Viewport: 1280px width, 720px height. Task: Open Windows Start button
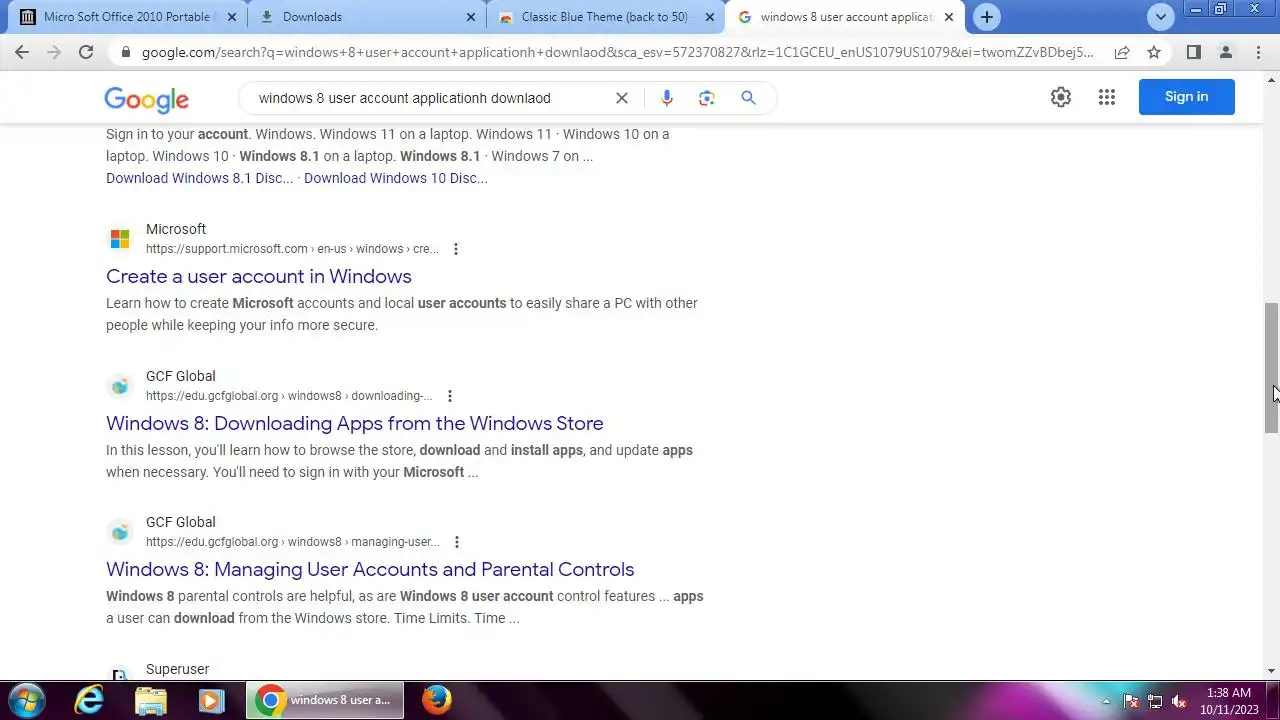pyautogui.click(x=25, y=700)
